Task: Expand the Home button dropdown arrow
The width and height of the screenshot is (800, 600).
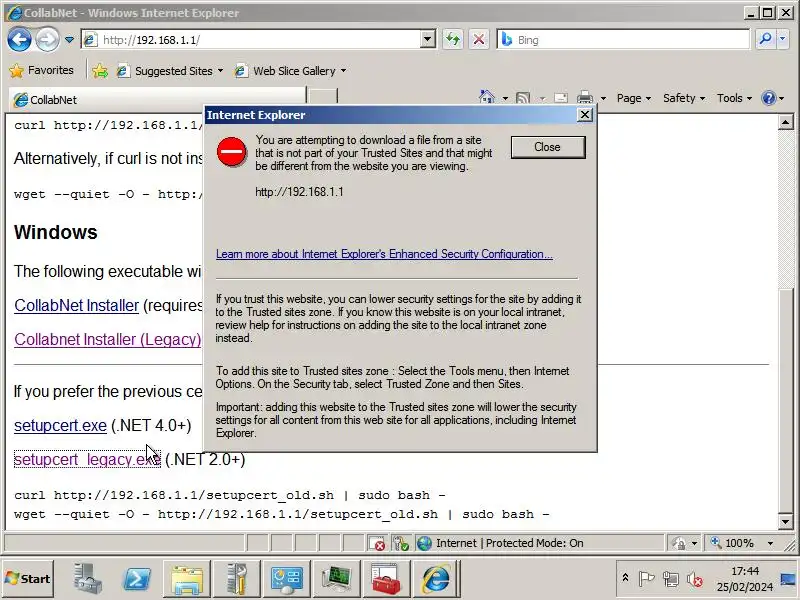Action: click(505, 98)
